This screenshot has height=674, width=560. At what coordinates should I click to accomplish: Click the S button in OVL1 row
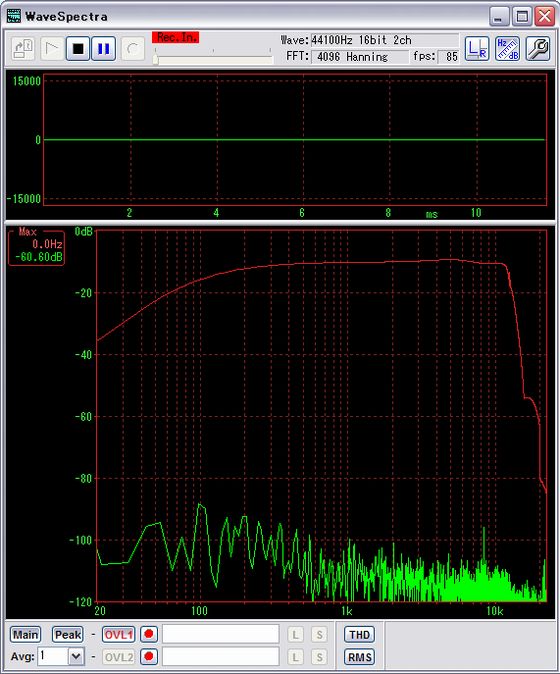point(319,634)
